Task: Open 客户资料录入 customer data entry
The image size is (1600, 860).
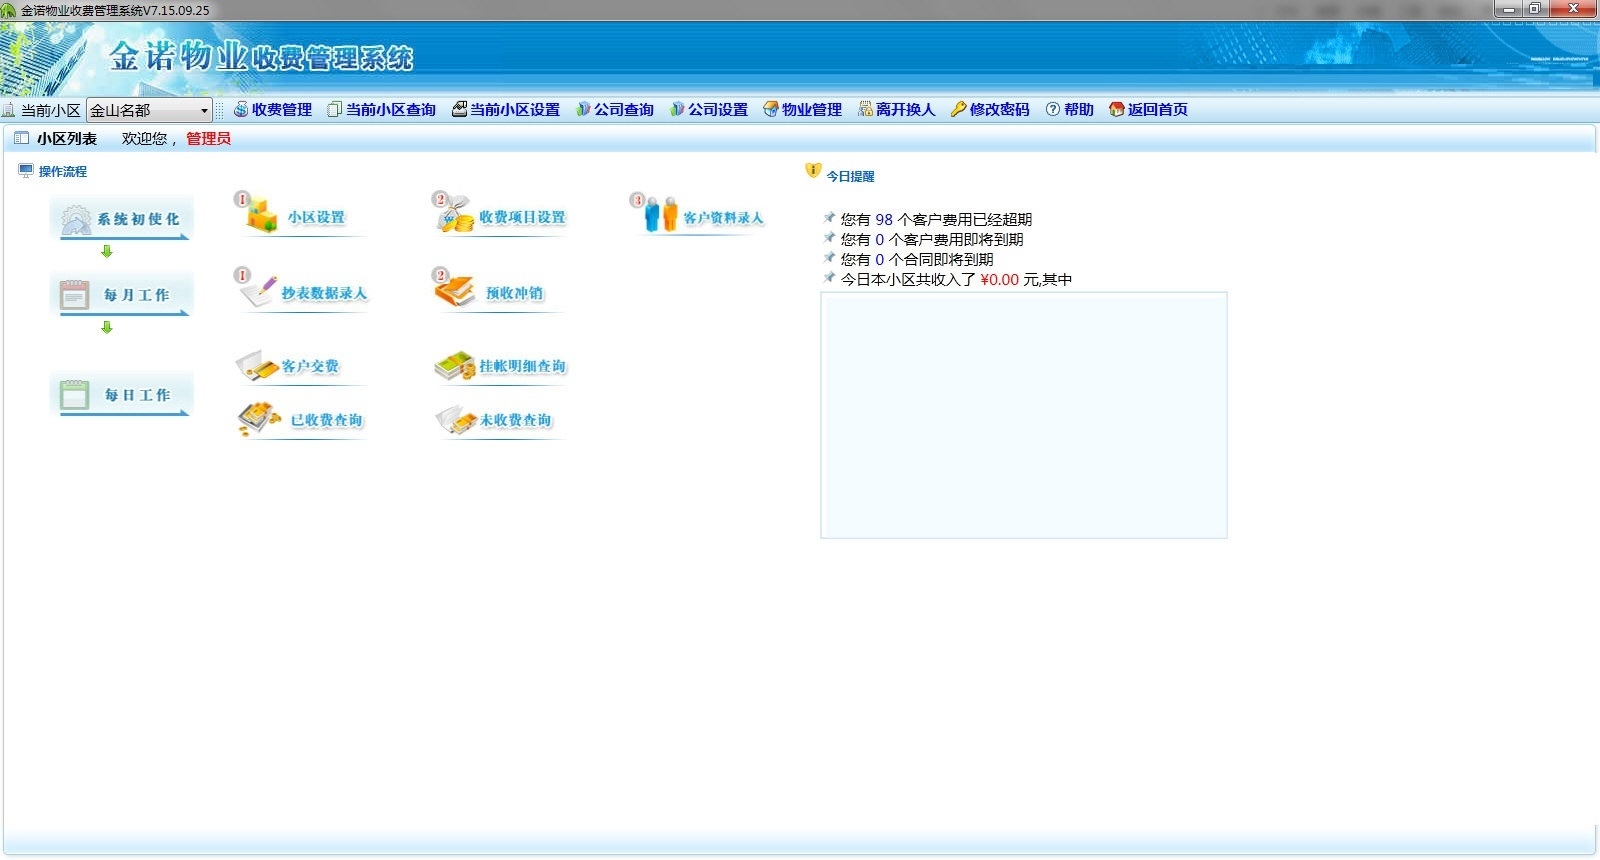Action: pyautogui.click(x=703, y=217)
